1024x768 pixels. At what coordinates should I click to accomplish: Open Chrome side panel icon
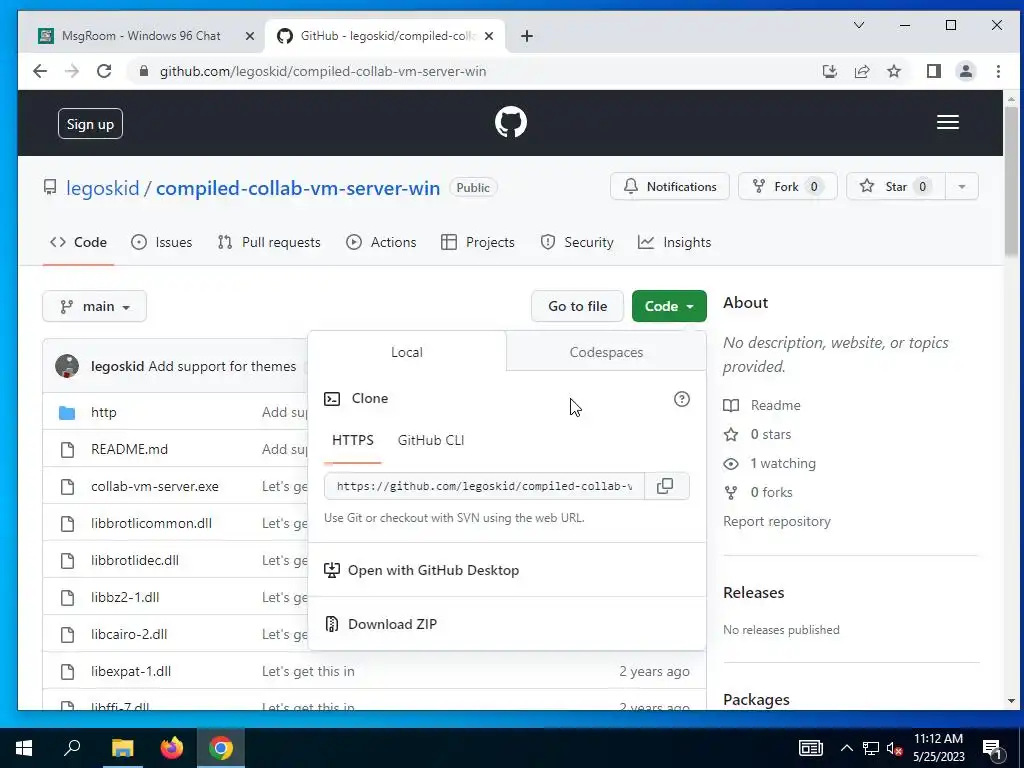point(933,71)
